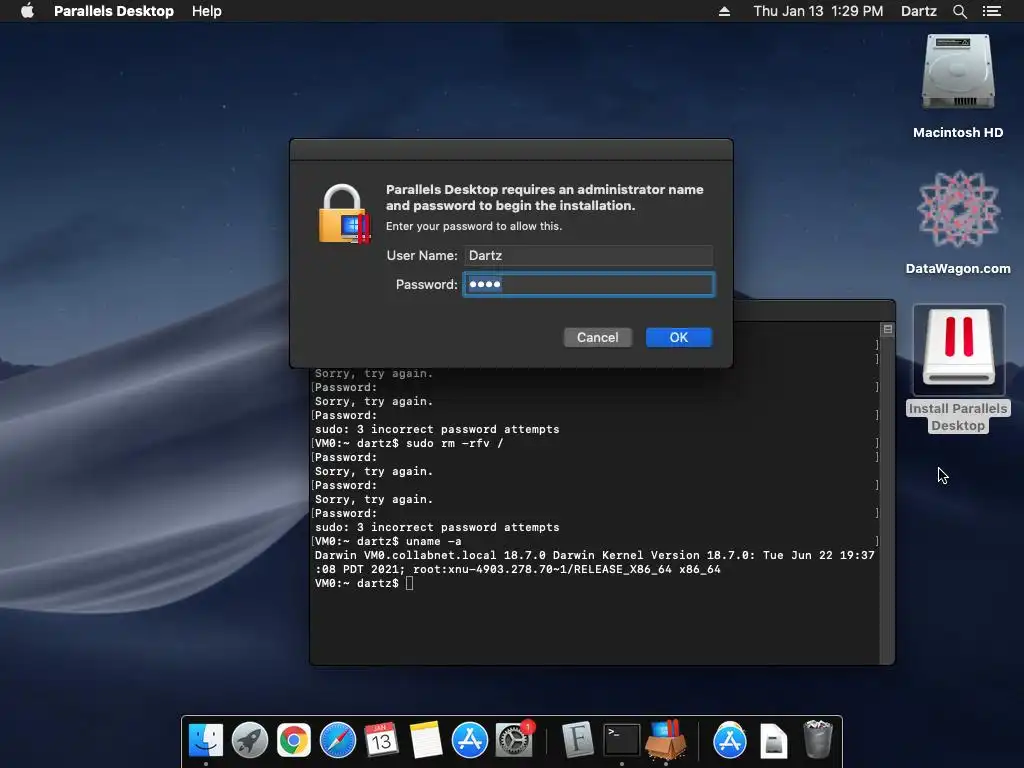
Task: Confirm the password with OK
Action: 679,338
